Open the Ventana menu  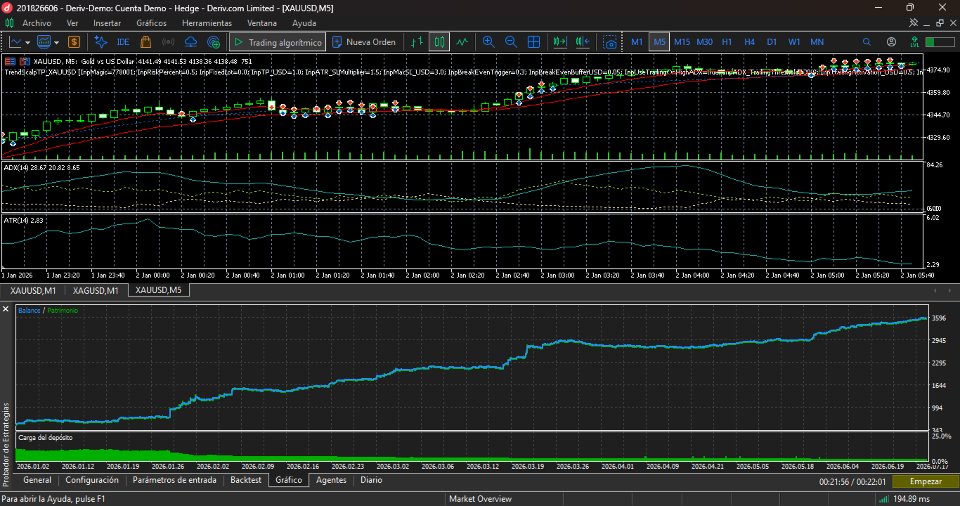coord(261,23)
